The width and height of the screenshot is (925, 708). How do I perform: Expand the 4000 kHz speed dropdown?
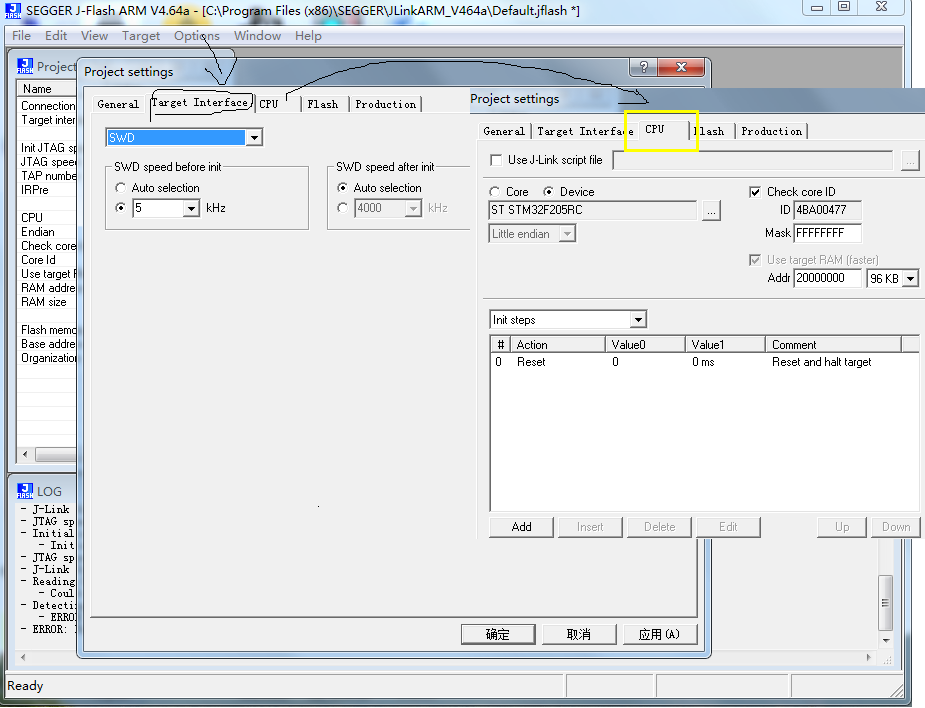(x=413, y=208)
